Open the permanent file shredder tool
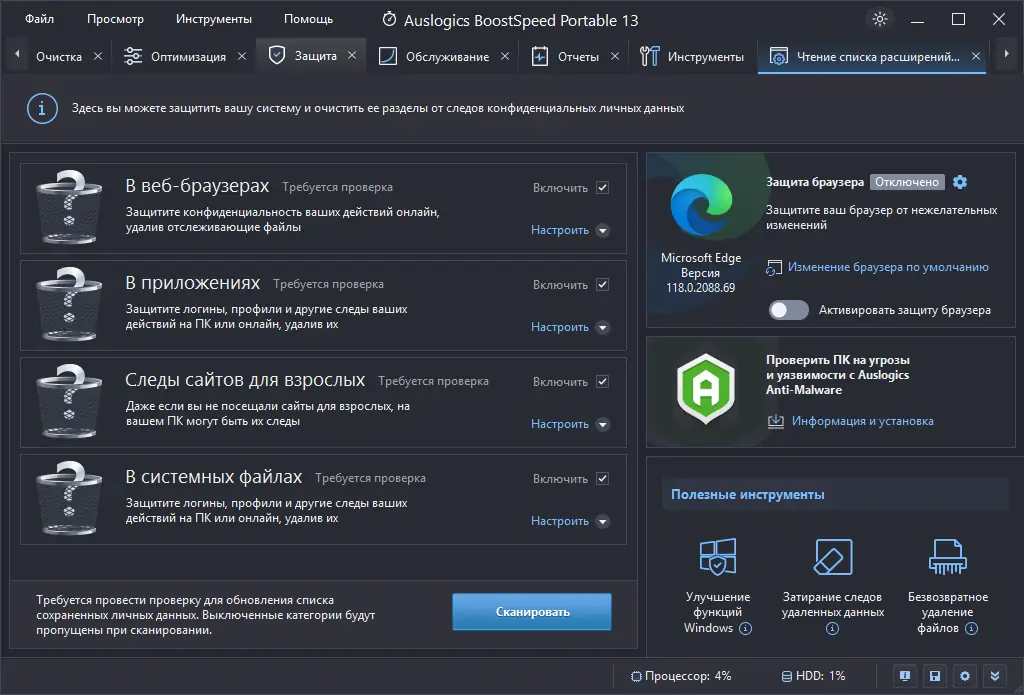The height and width of the screenshot is (695, 1024). click(x=945, y=559)
